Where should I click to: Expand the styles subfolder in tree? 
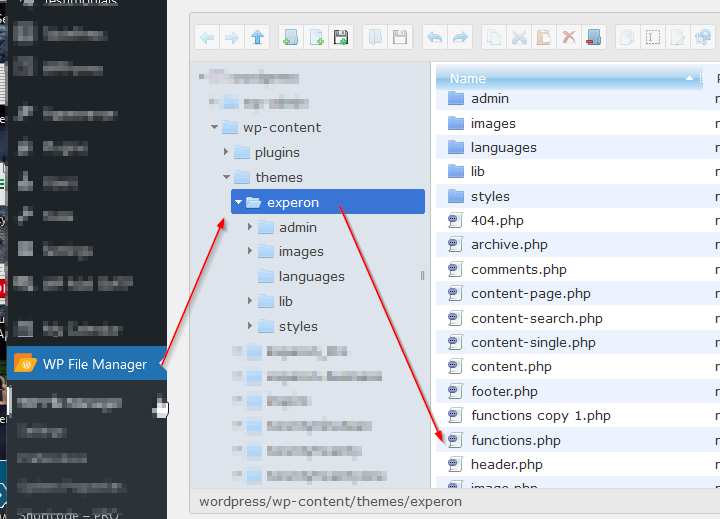coord(250,326)
